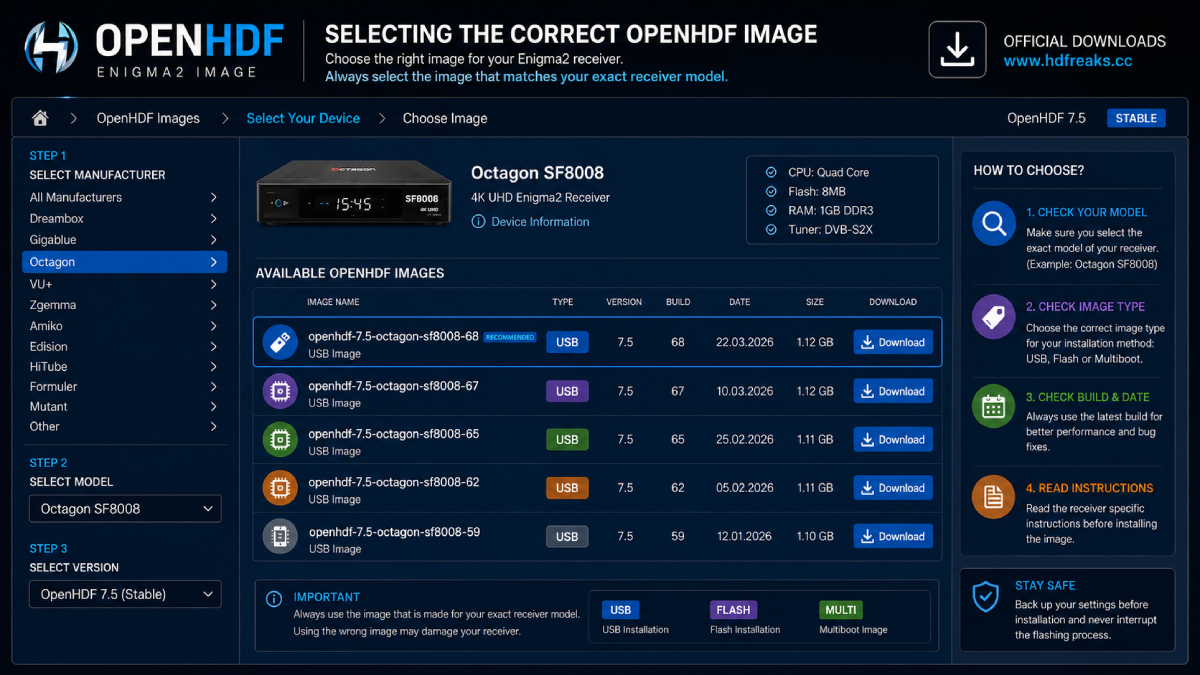Click the USB stick icon for build 68

[280, 343]
